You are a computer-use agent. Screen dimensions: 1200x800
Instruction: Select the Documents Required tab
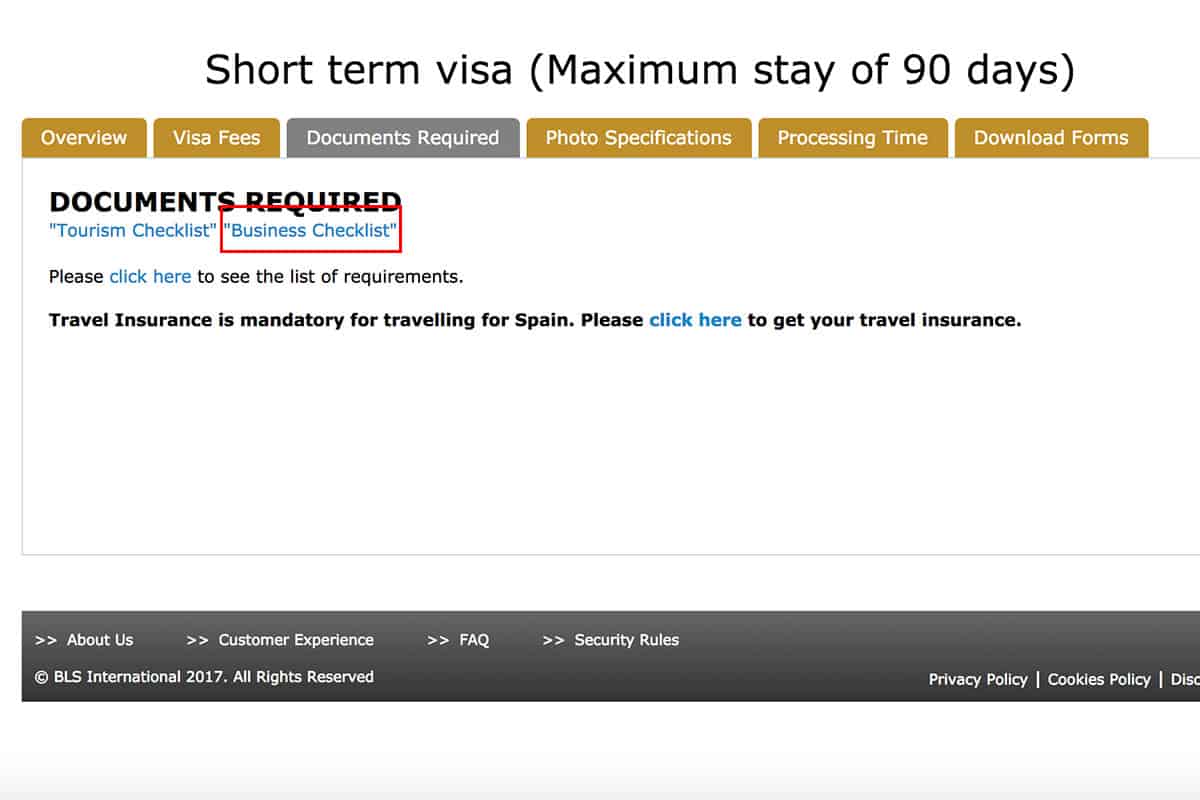pos(402,138)
